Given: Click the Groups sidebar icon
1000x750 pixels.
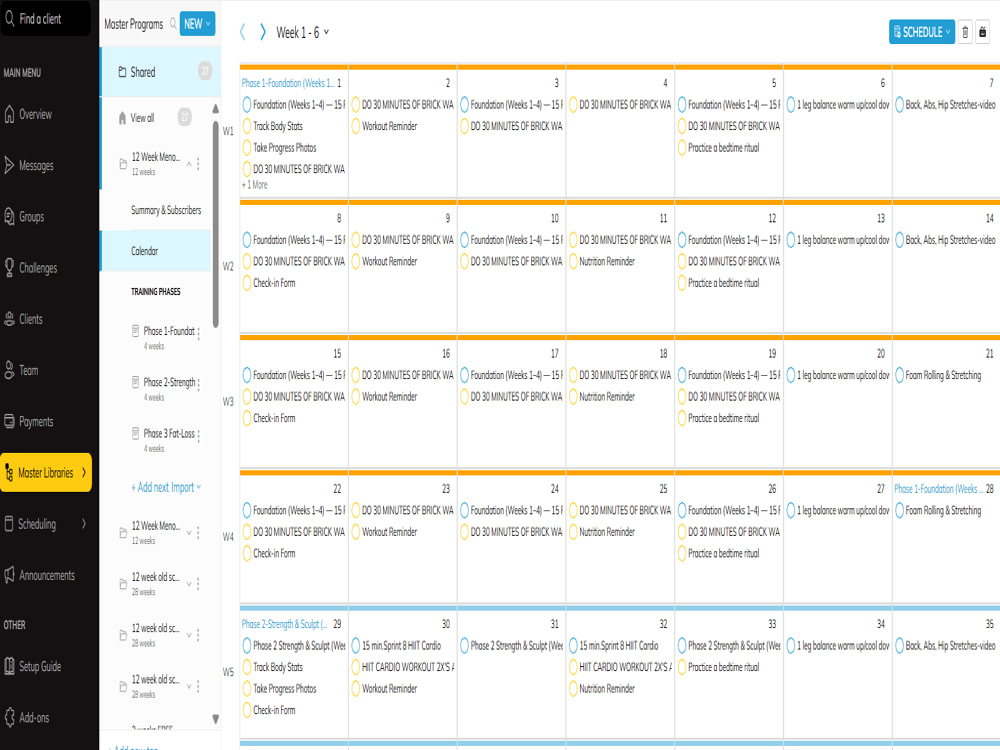Looking at the screenshot, I should pos(10,216).
